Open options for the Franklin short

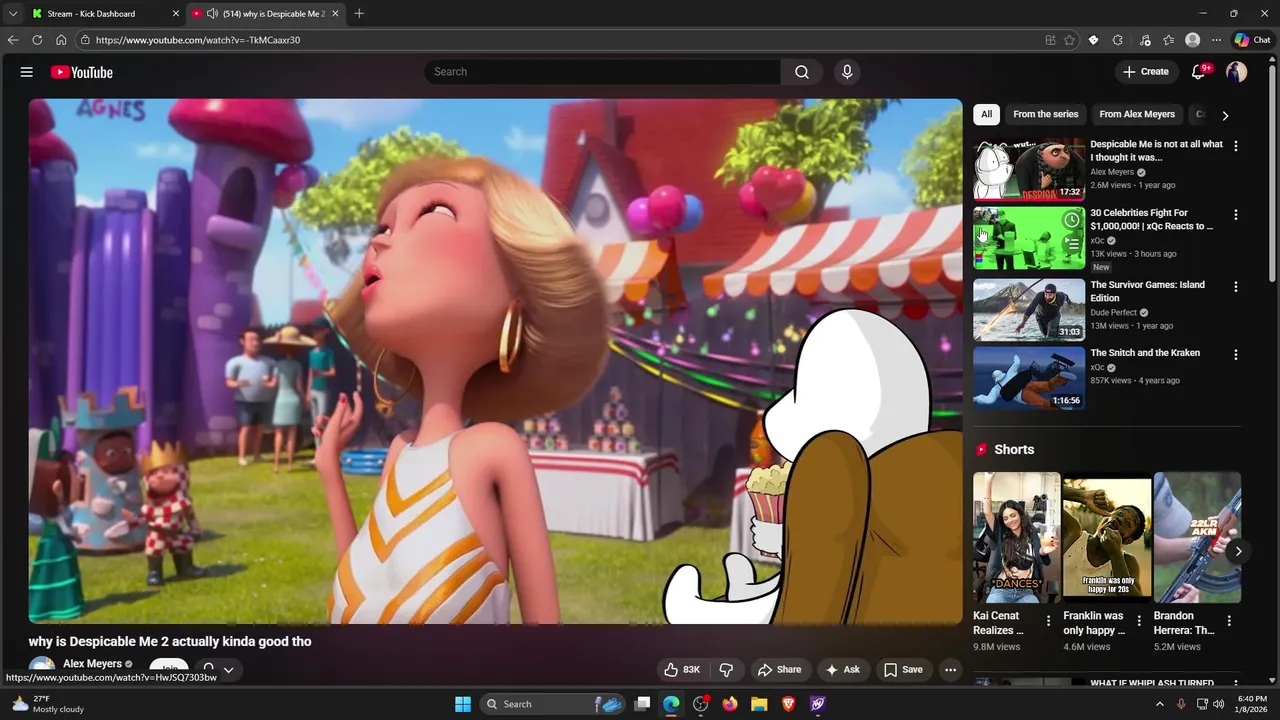1139,621
